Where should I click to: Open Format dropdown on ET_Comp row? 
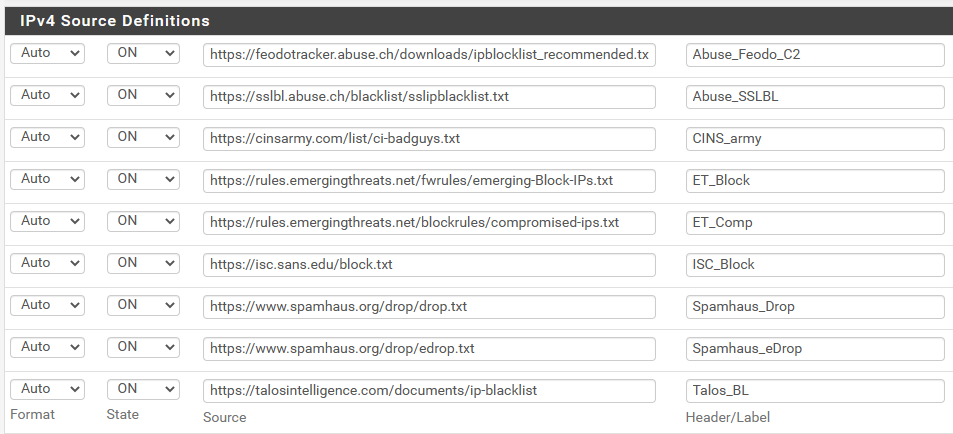click(x=47, y=221)
